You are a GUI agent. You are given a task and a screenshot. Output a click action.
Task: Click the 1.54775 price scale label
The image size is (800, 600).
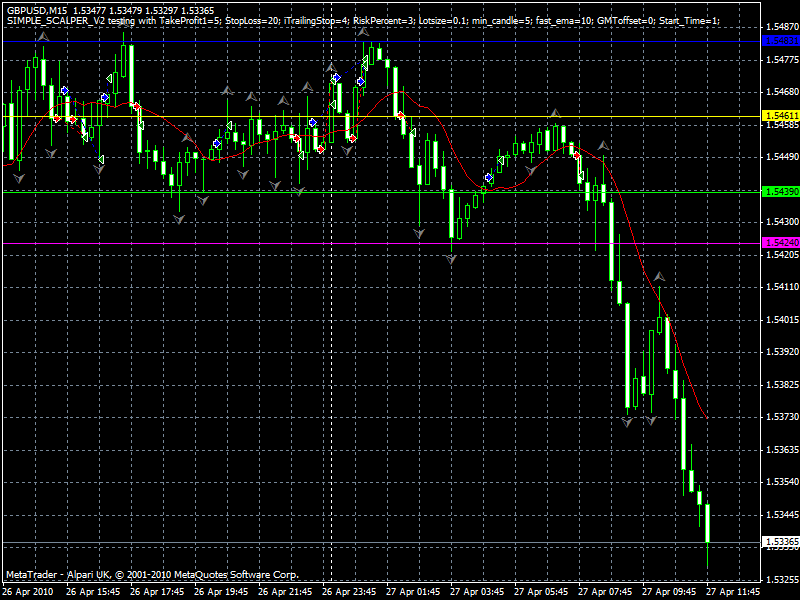(x=782, y=60)
